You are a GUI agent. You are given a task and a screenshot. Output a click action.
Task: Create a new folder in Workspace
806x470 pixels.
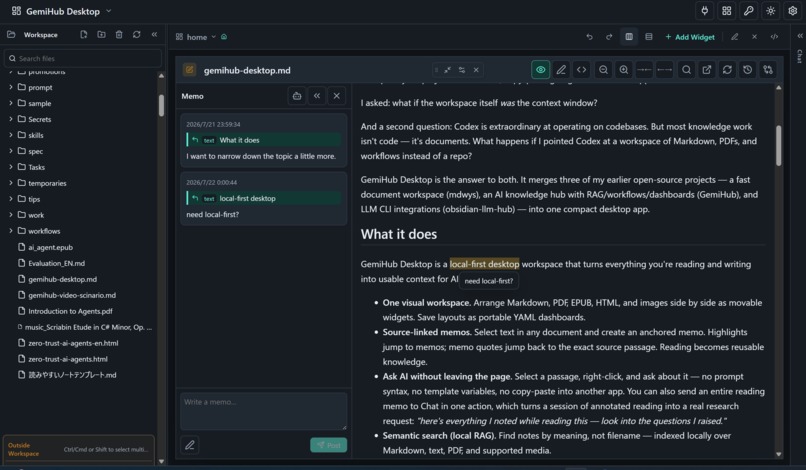101,34
